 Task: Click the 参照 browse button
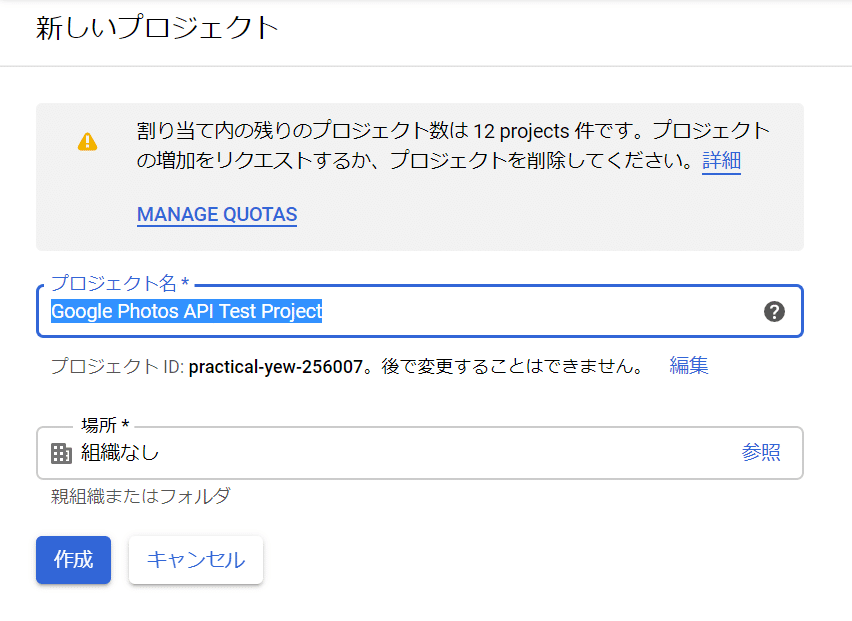(x=761, y=453)
